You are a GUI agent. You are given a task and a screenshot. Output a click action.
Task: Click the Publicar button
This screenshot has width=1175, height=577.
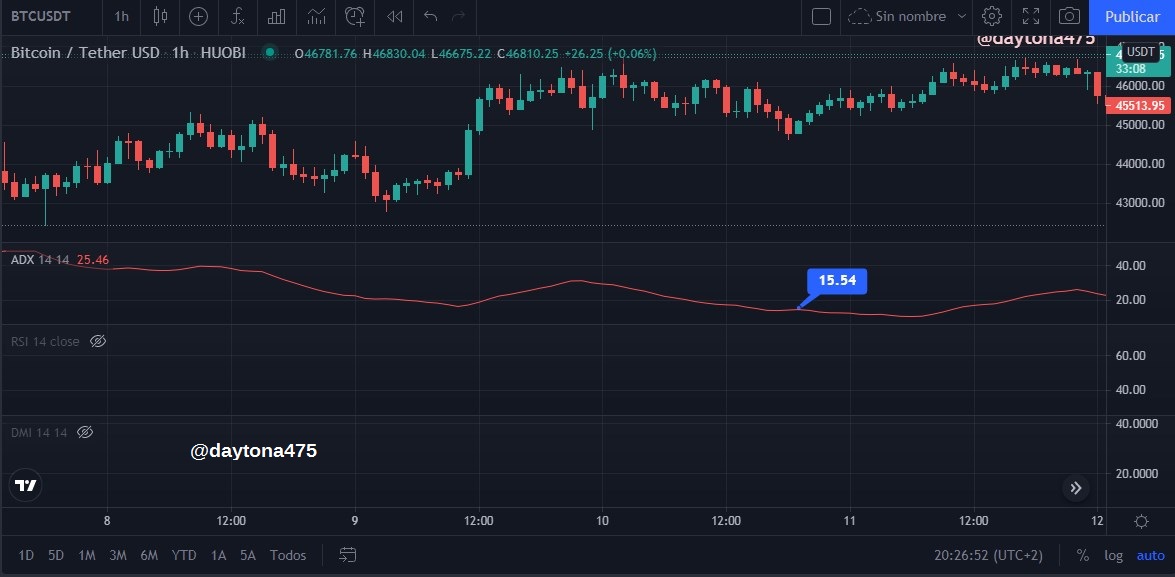point(1132,16)
